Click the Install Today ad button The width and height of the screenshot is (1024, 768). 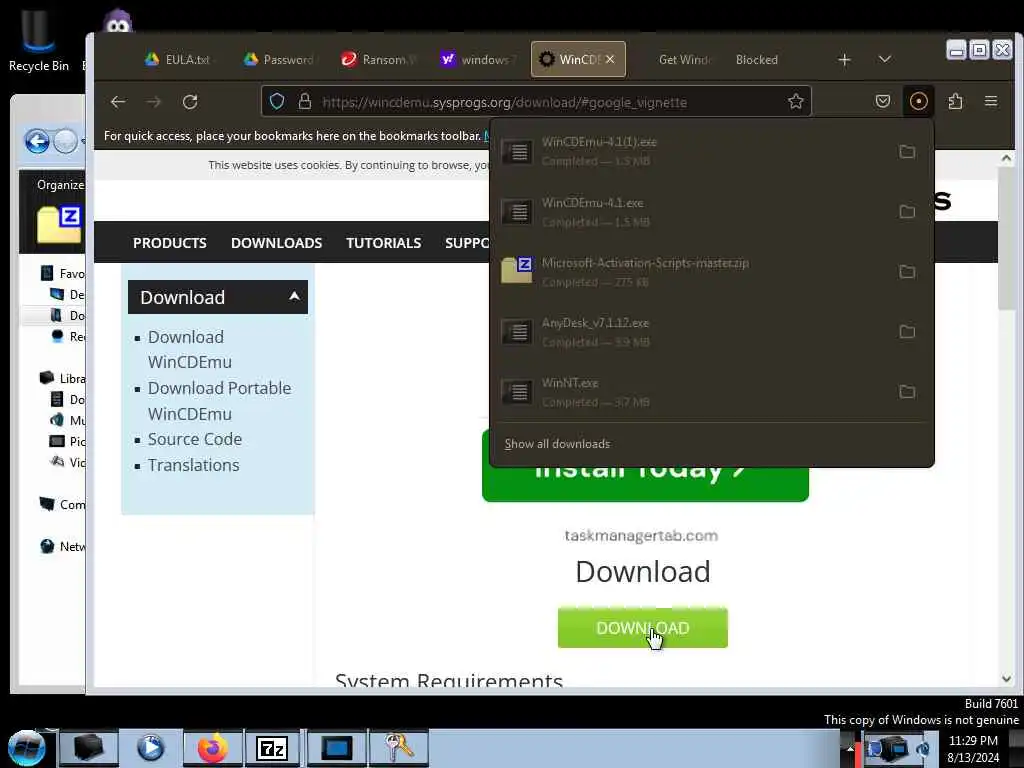tap(645, 483)
